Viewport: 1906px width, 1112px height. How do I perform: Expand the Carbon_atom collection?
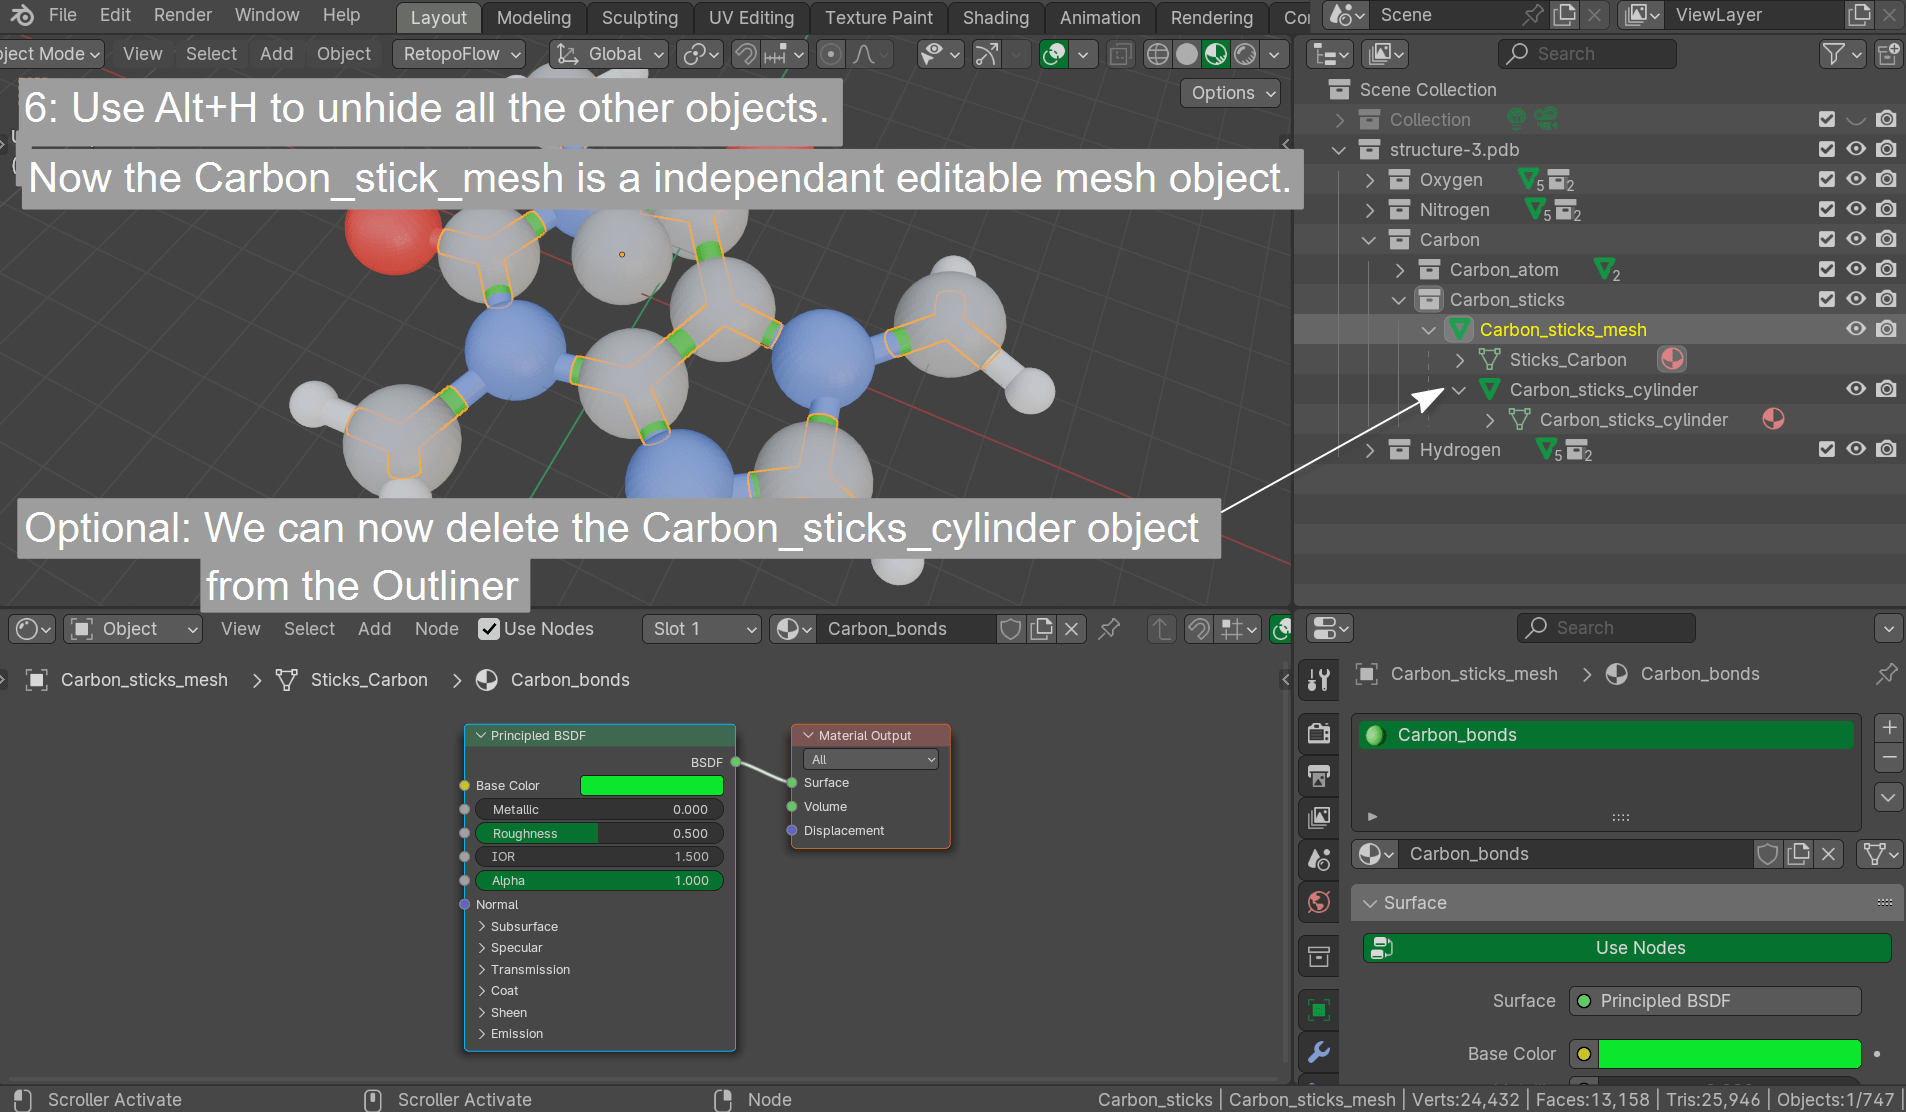[x=1400, y=270]
